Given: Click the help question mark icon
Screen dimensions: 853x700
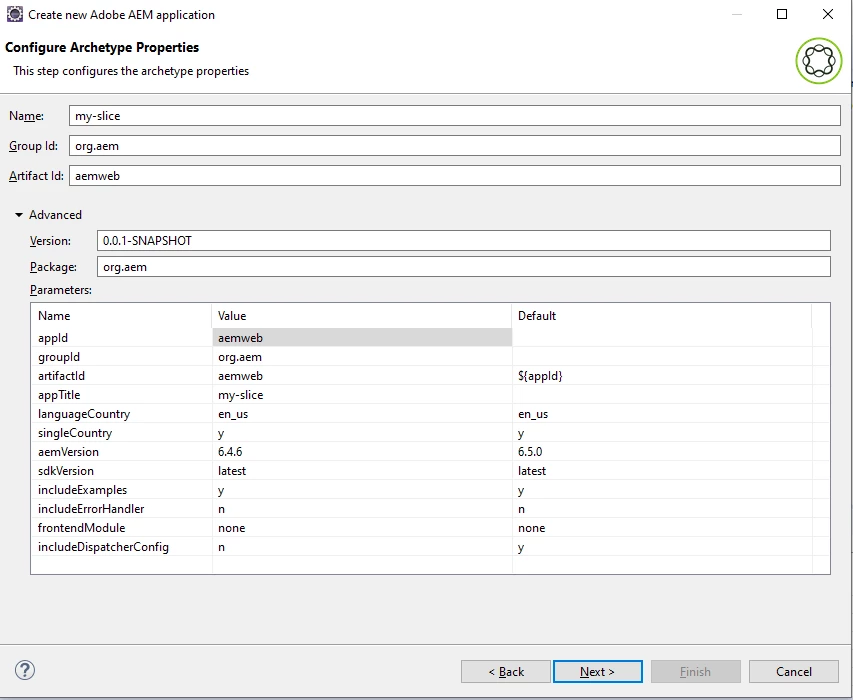Looking at the screenshot, I should coord(25,670).
